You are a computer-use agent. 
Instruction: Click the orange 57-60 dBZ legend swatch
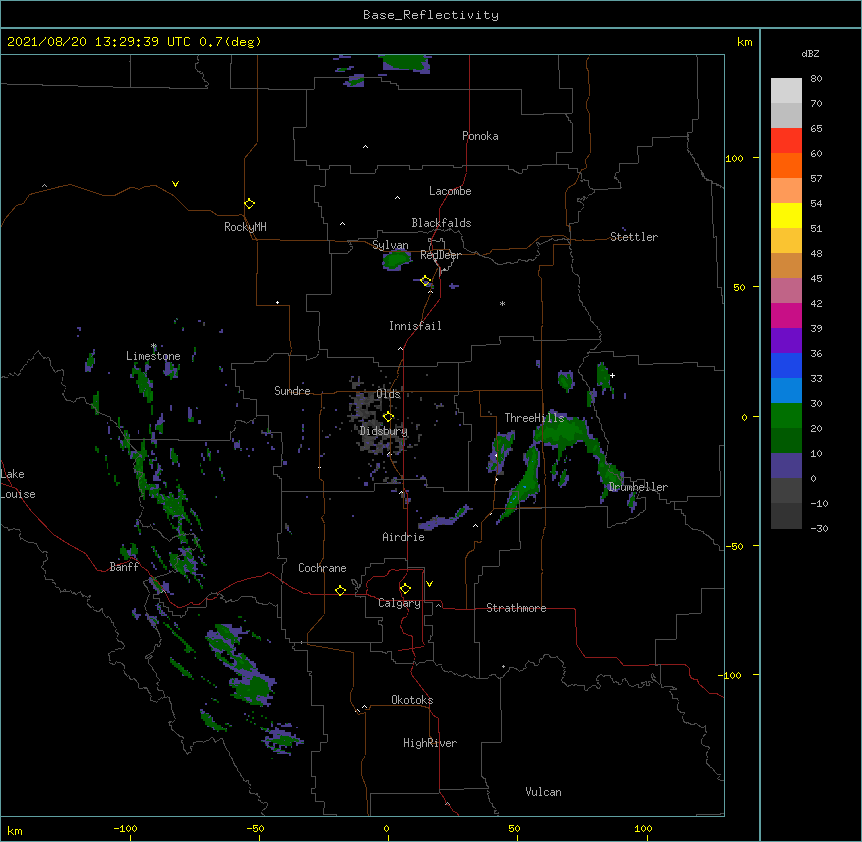click(x=786, y=165)
